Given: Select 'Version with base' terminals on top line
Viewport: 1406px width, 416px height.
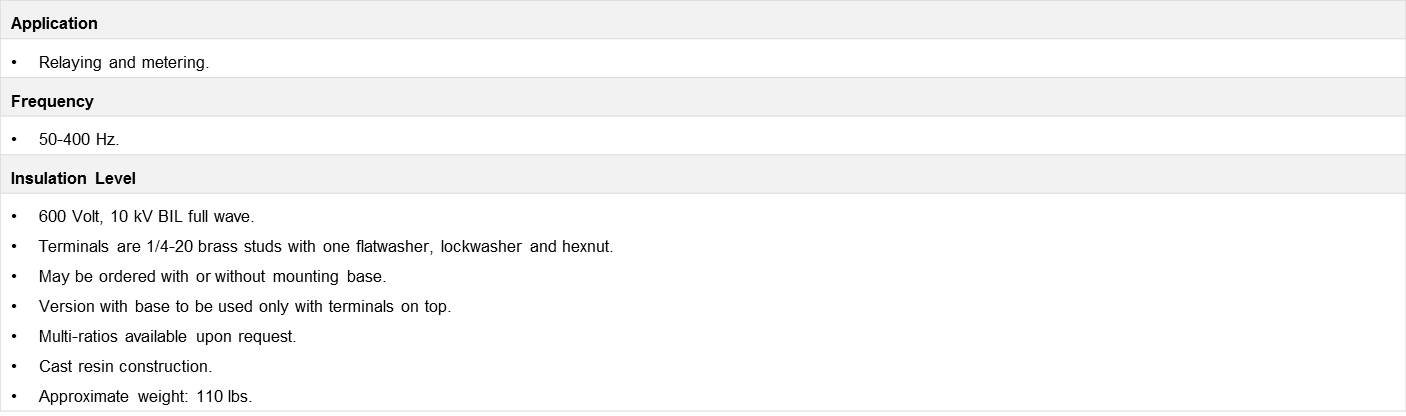Looking at the screenshot, I should pyautogui.click(x=245, y=306).
